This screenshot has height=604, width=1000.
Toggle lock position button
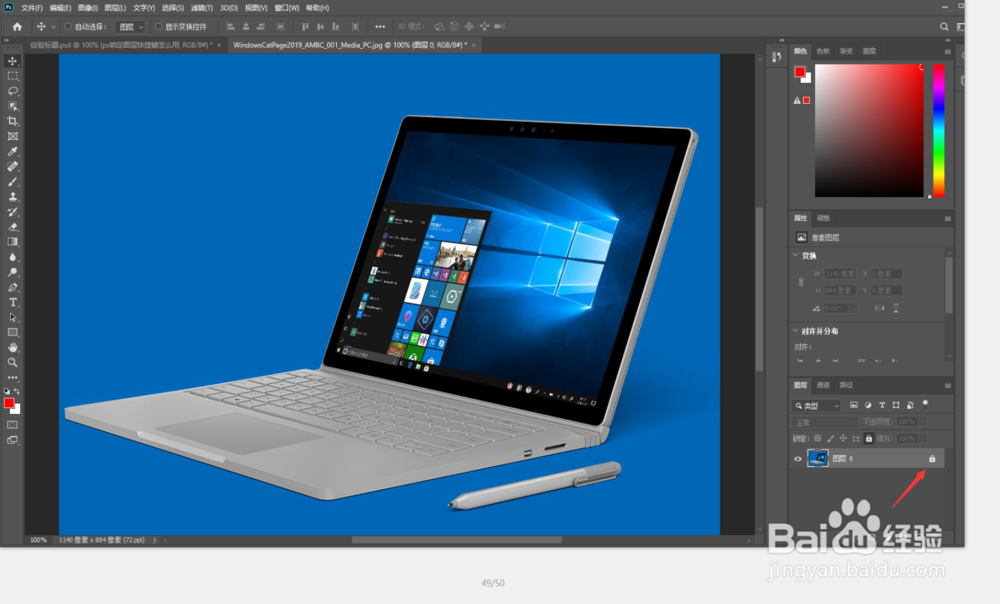tap(843, 438)
